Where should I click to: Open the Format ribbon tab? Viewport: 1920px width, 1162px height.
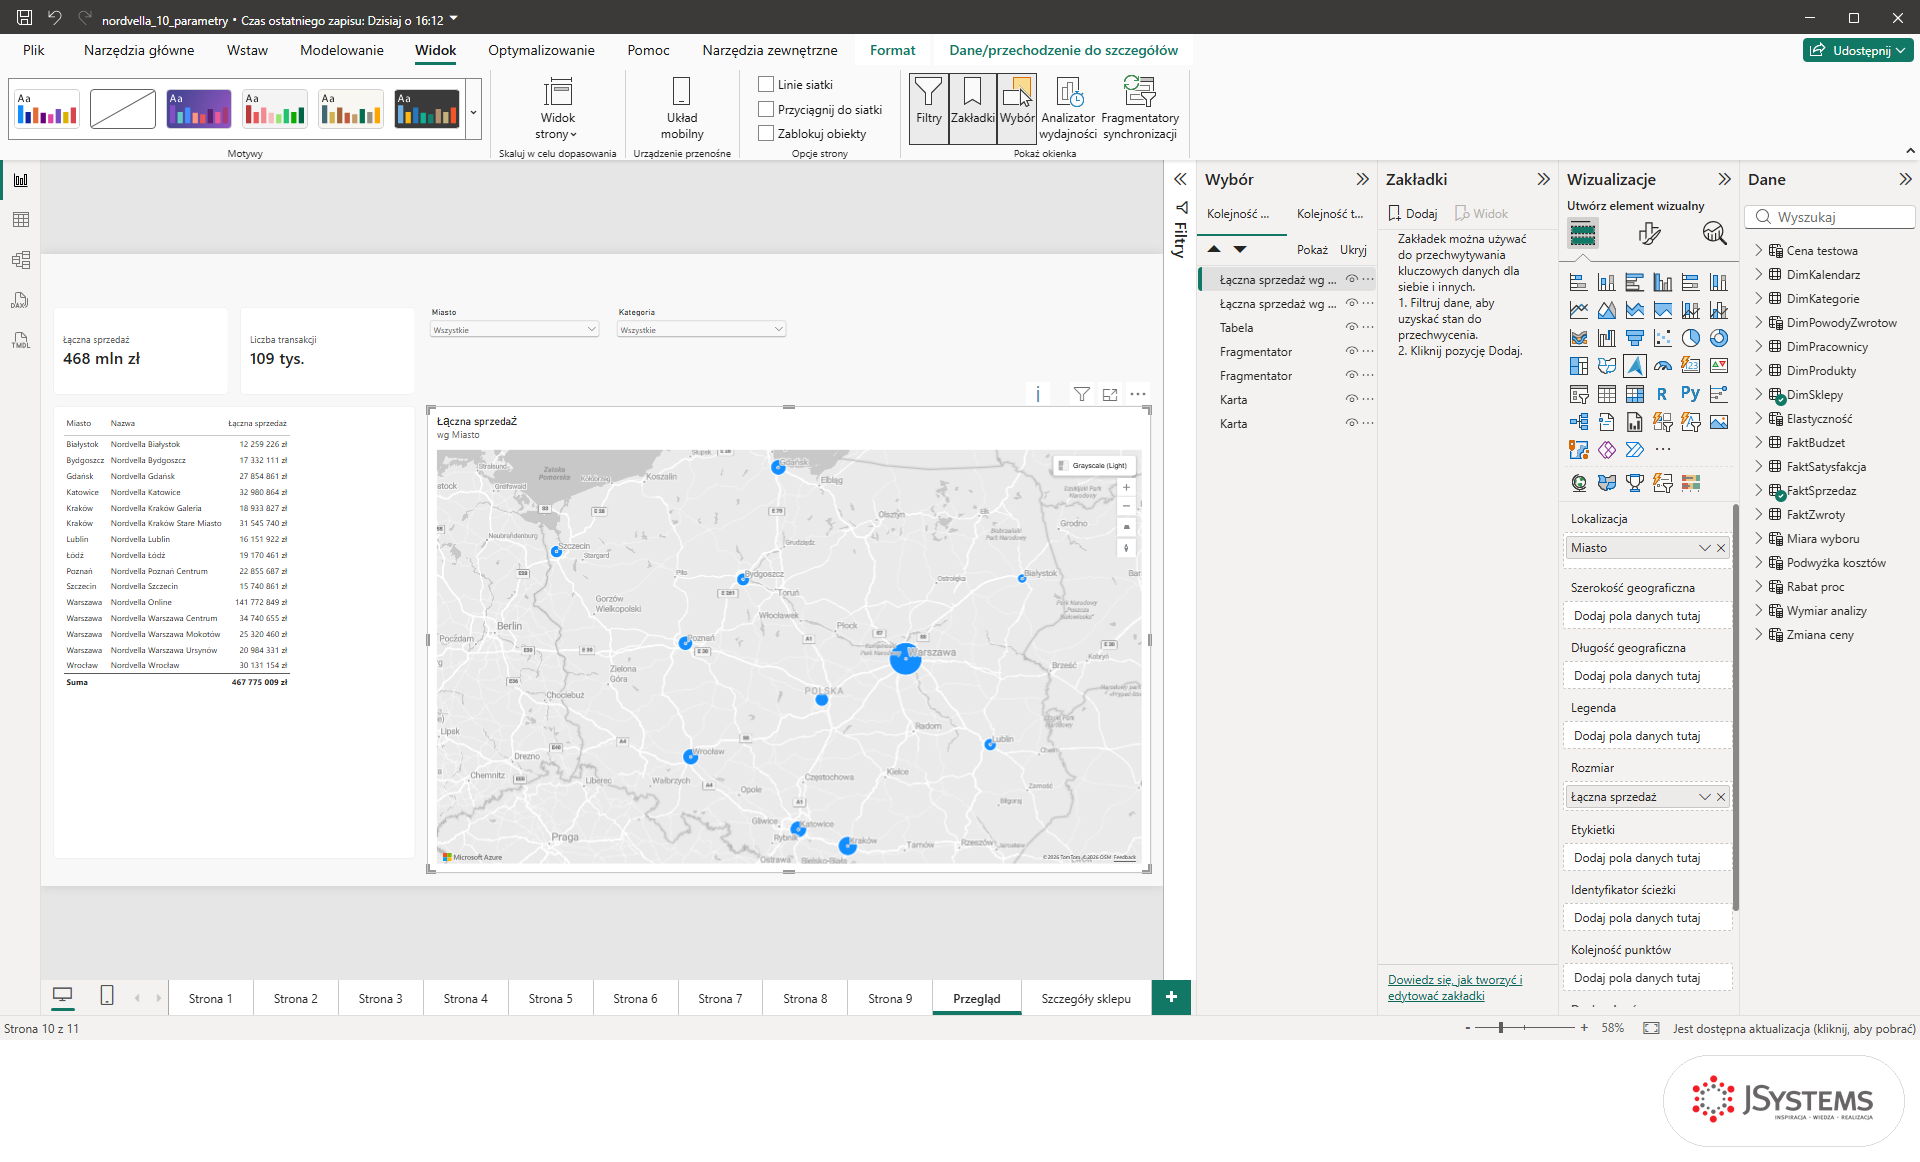pyautogui.click(x=892, y=50)
